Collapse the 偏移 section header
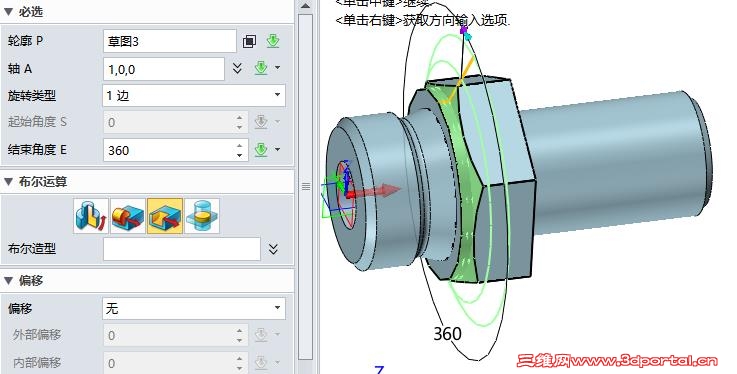This screenshot has width=737, height=374. pos(8,281)
